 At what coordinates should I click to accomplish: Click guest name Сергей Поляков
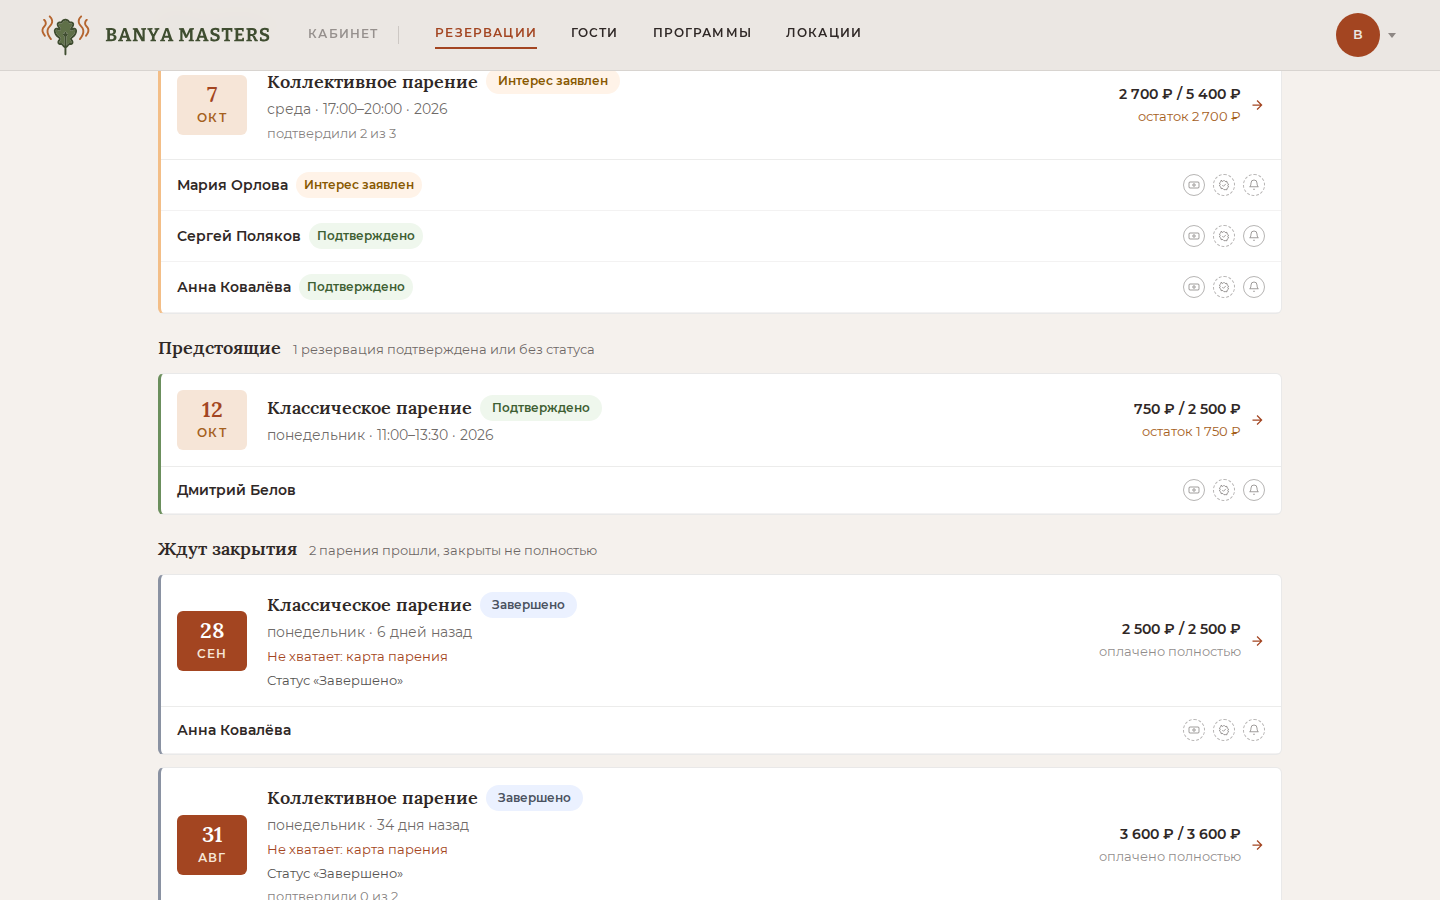tap(239, 236)
